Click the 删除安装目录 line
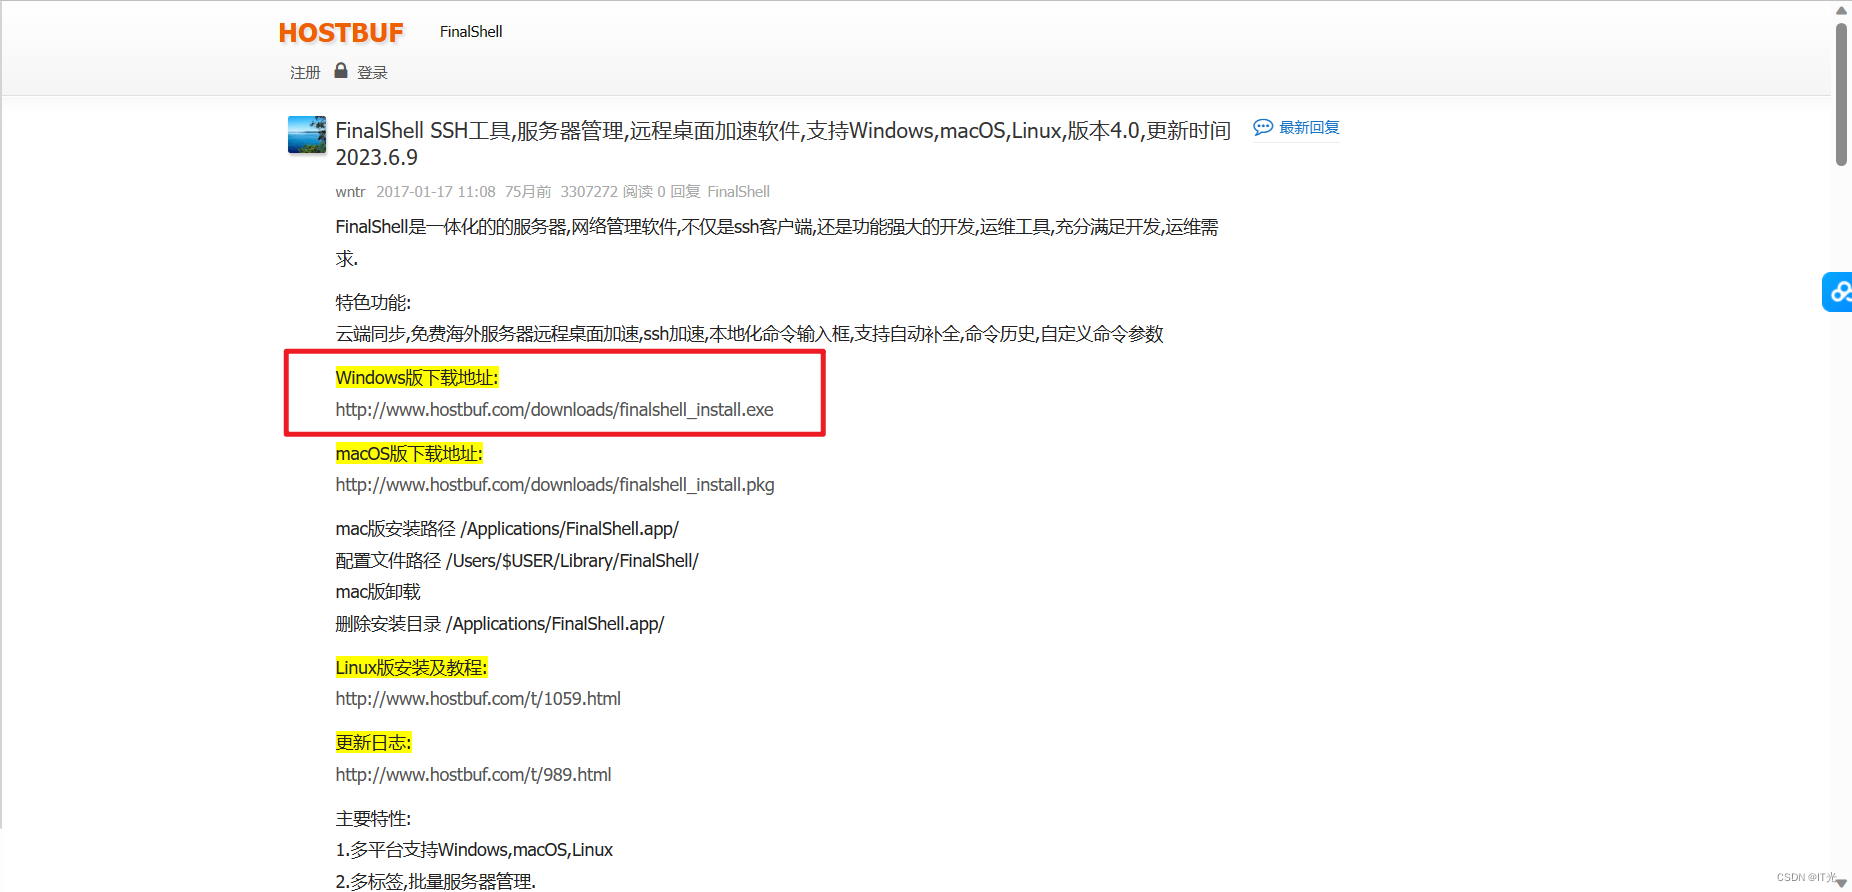This screenshot has height=892, width=1852. pyautogui.click(x=500, y=624)
